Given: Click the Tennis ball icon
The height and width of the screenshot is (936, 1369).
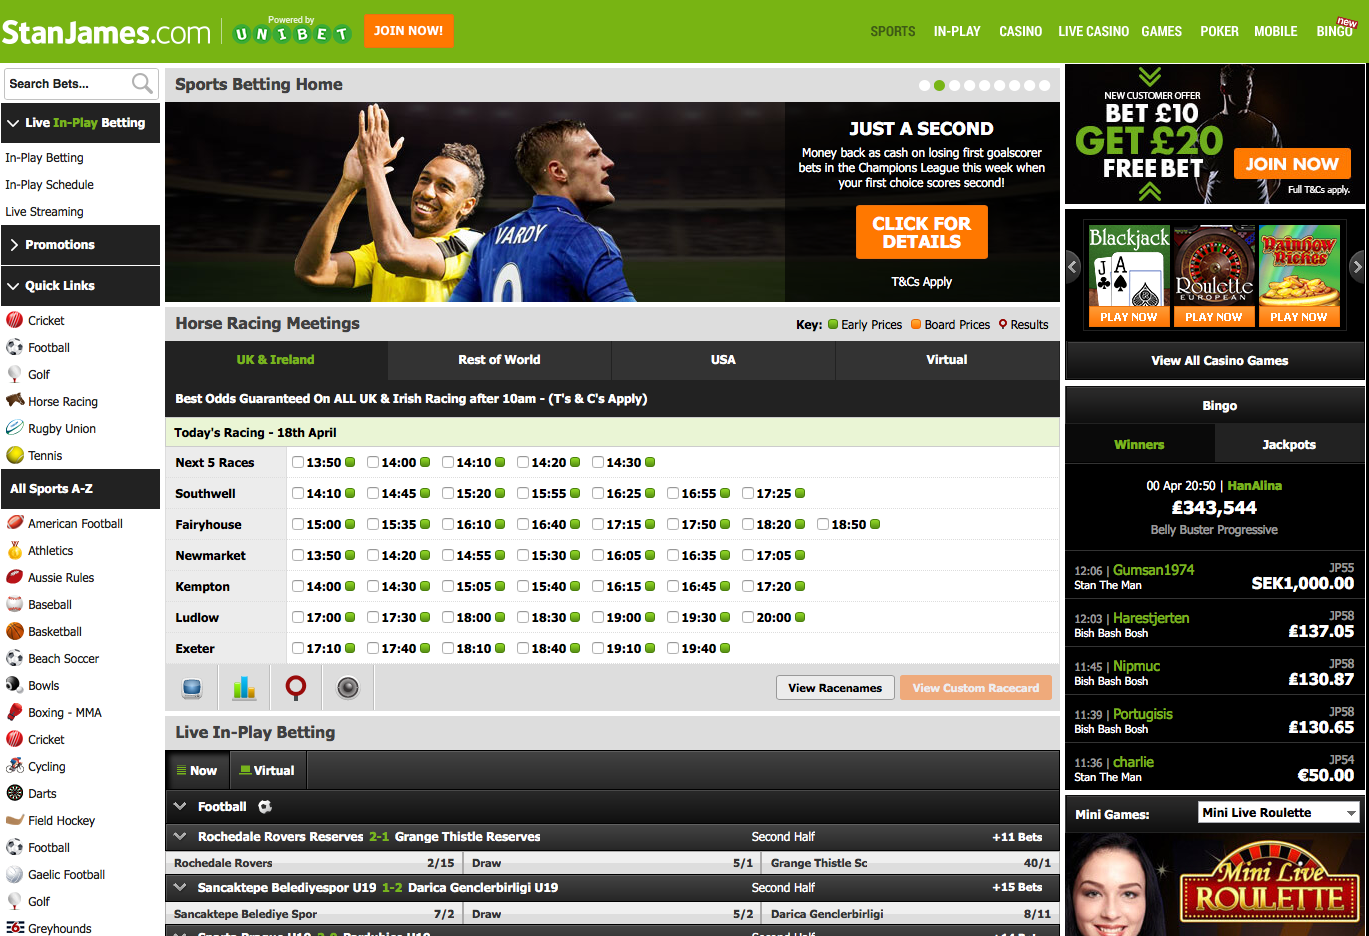Looking at the screenshot, I should [14, 455].
